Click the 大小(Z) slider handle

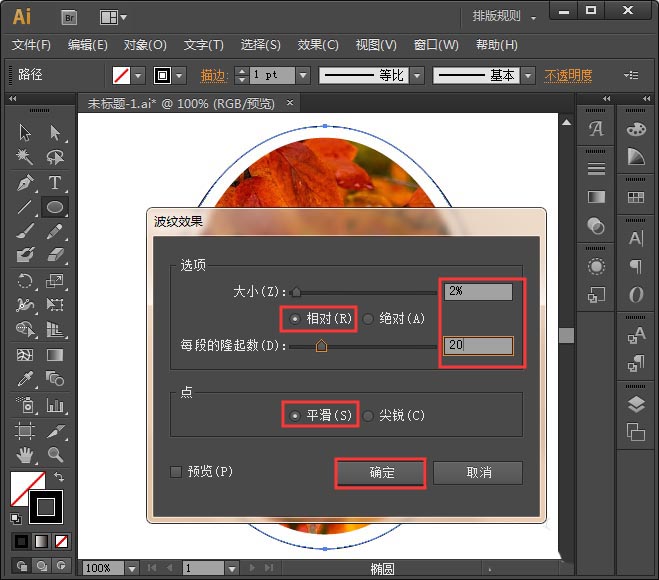(296, 292)
